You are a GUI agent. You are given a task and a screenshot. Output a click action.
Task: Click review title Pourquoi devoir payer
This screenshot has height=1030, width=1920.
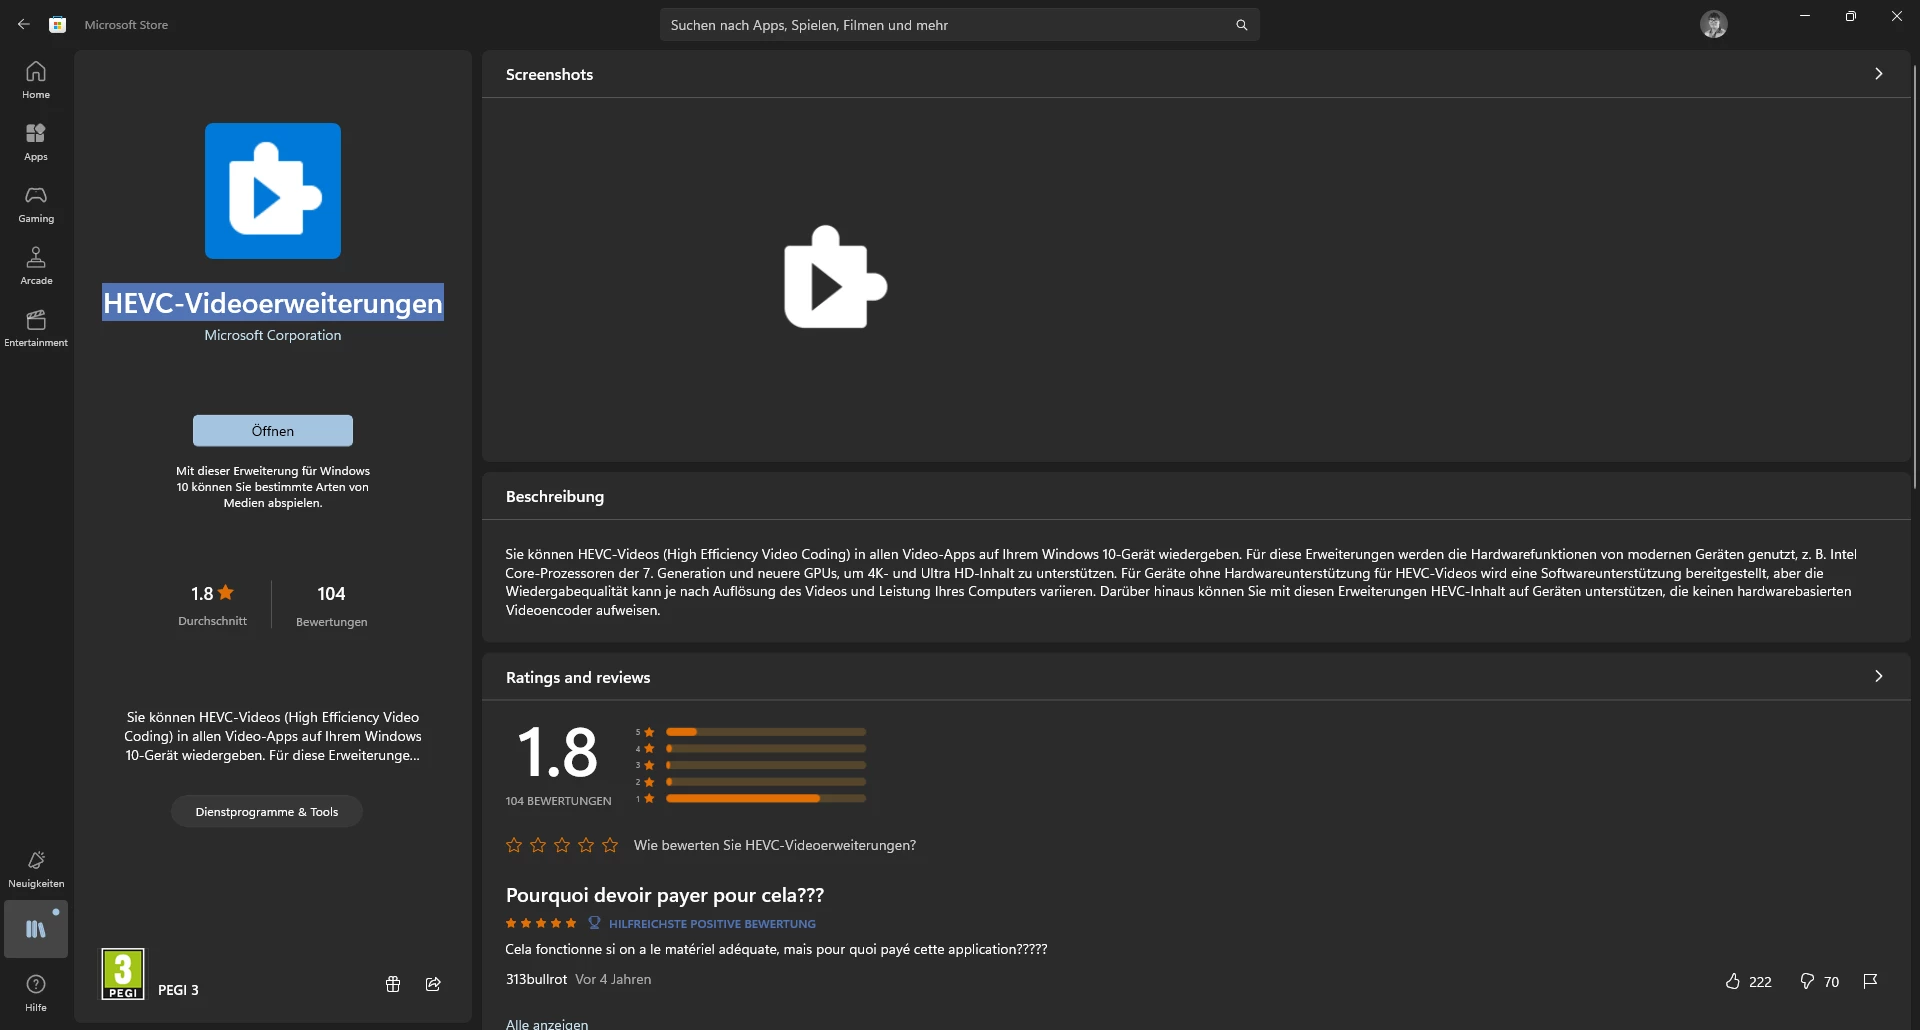pos(665,895)
